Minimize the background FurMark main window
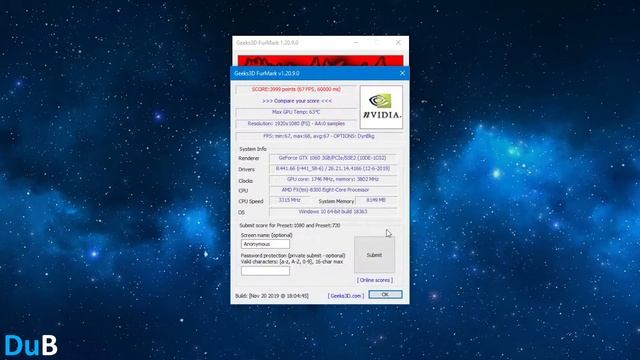This screenshot has height=360, width=640. 356,42
